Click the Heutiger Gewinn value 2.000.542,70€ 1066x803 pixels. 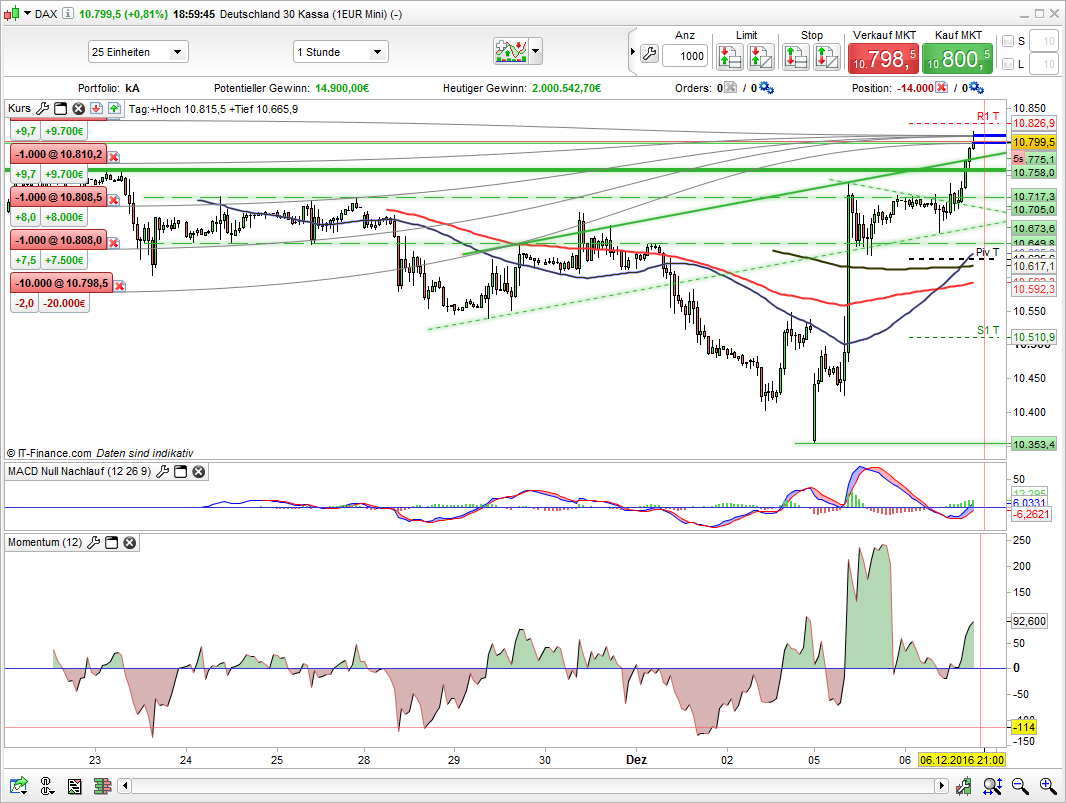[x=566, y=88]
